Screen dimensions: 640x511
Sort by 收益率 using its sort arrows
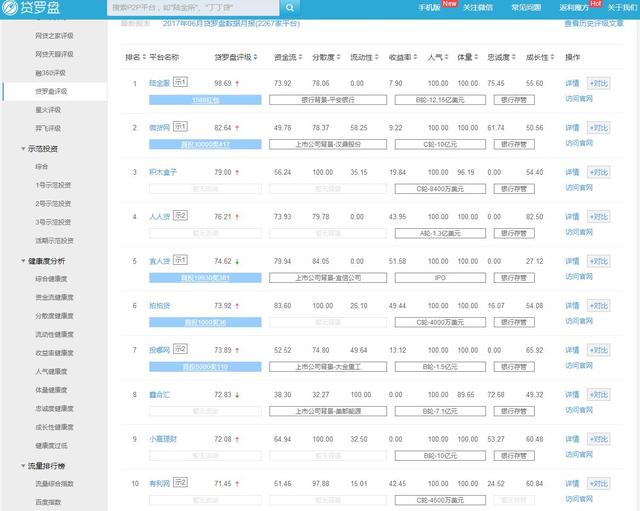coord(415,58)
